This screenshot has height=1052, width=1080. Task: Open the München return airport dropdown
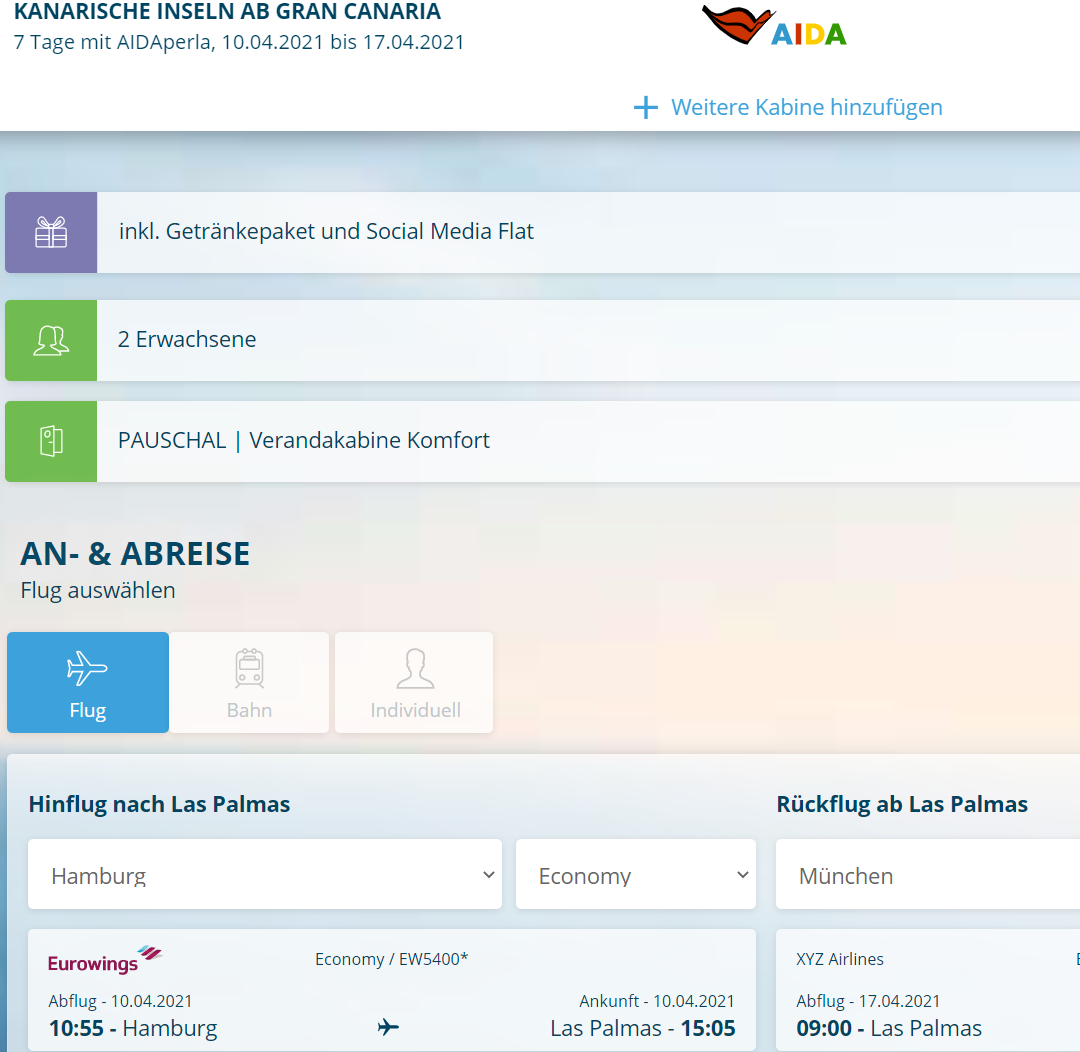[x=928, y=875]
